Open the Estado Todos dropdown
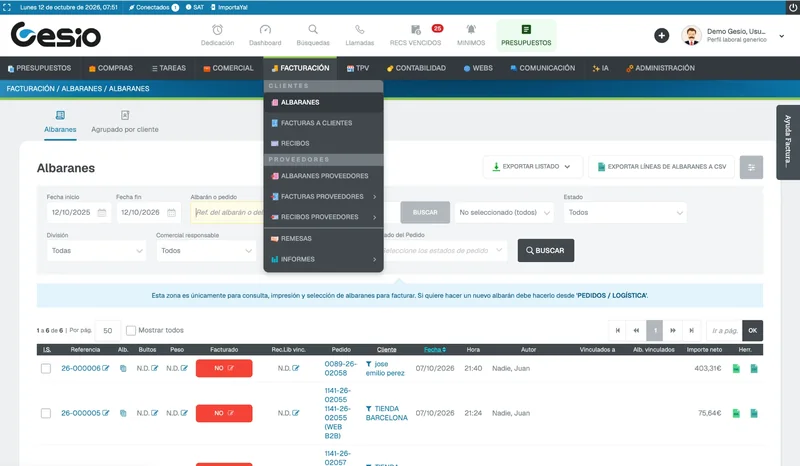This screenshot has width=800, height=466. (x=625, y=212)
